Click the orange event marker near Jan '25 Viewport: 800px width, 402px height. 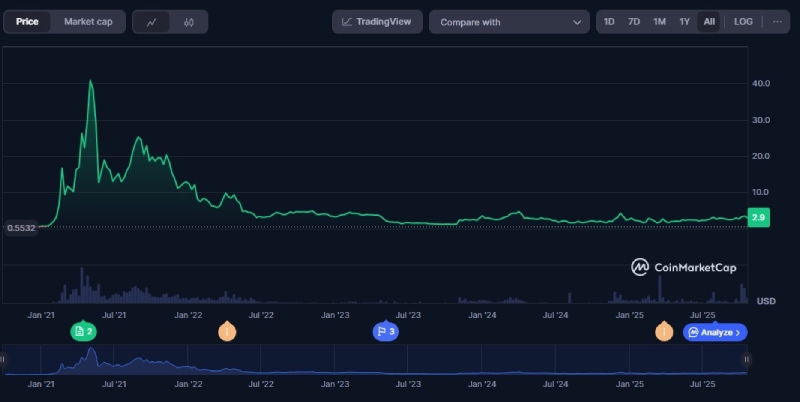coord(664,332)
